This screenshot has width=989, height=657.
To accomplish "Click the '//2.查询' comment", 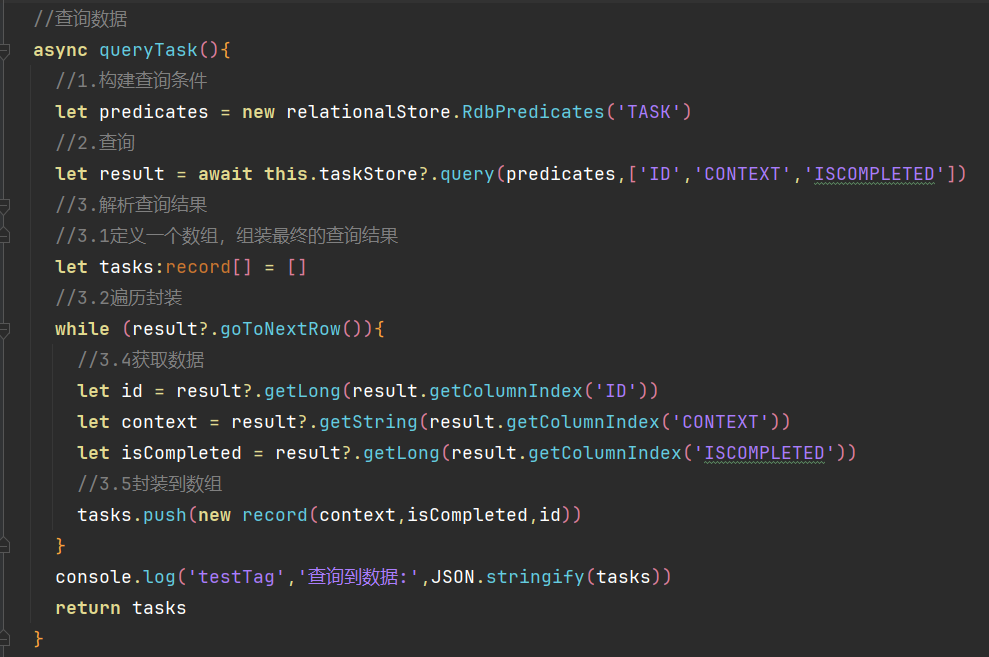I will tap(95, 142).
